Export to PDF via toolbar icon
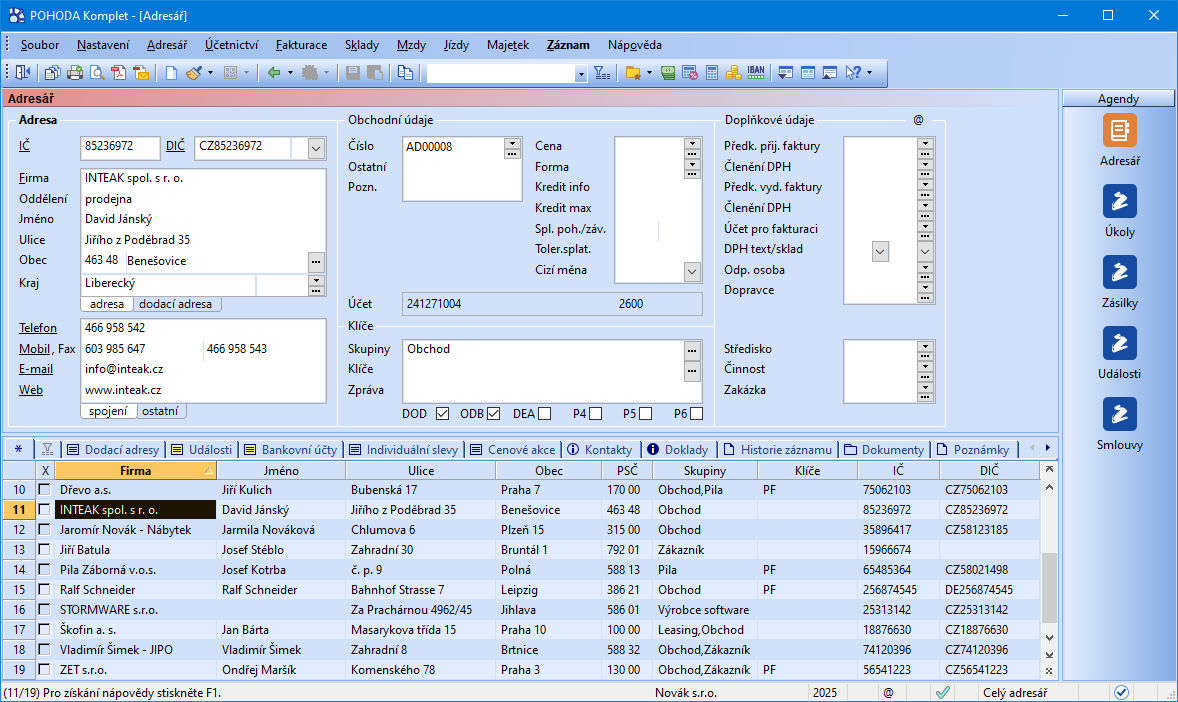 [x=119, y=73]
